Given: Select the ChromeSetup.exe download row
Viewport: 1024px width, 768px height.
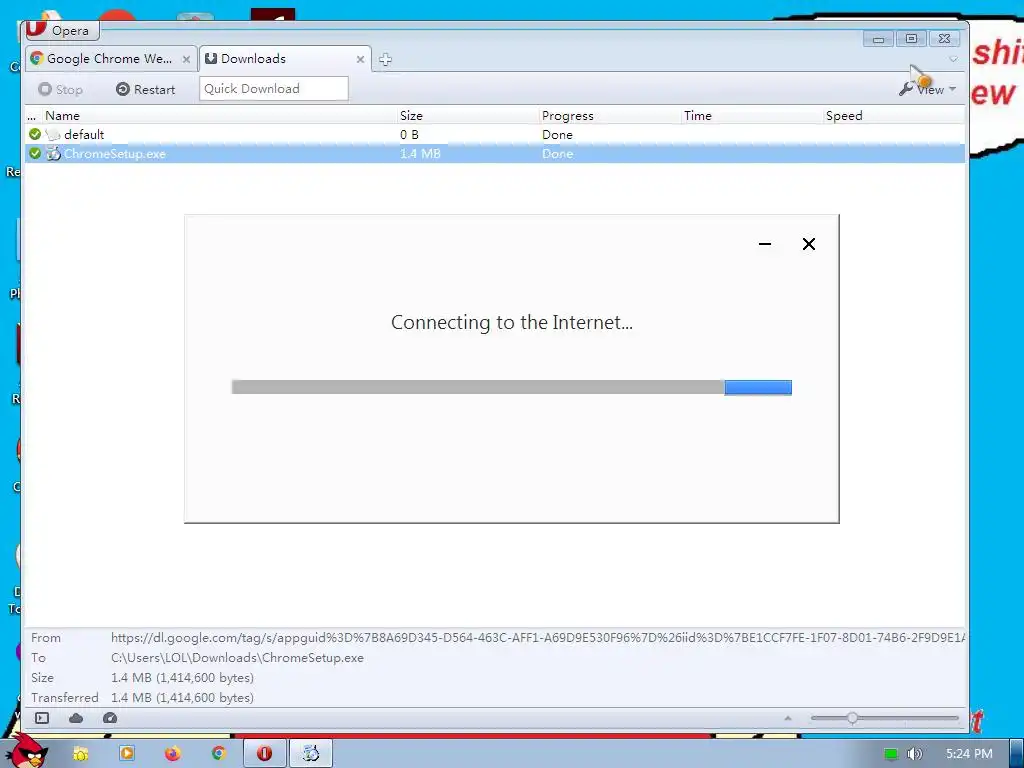Looking at the screenshot, I should 494,153.
